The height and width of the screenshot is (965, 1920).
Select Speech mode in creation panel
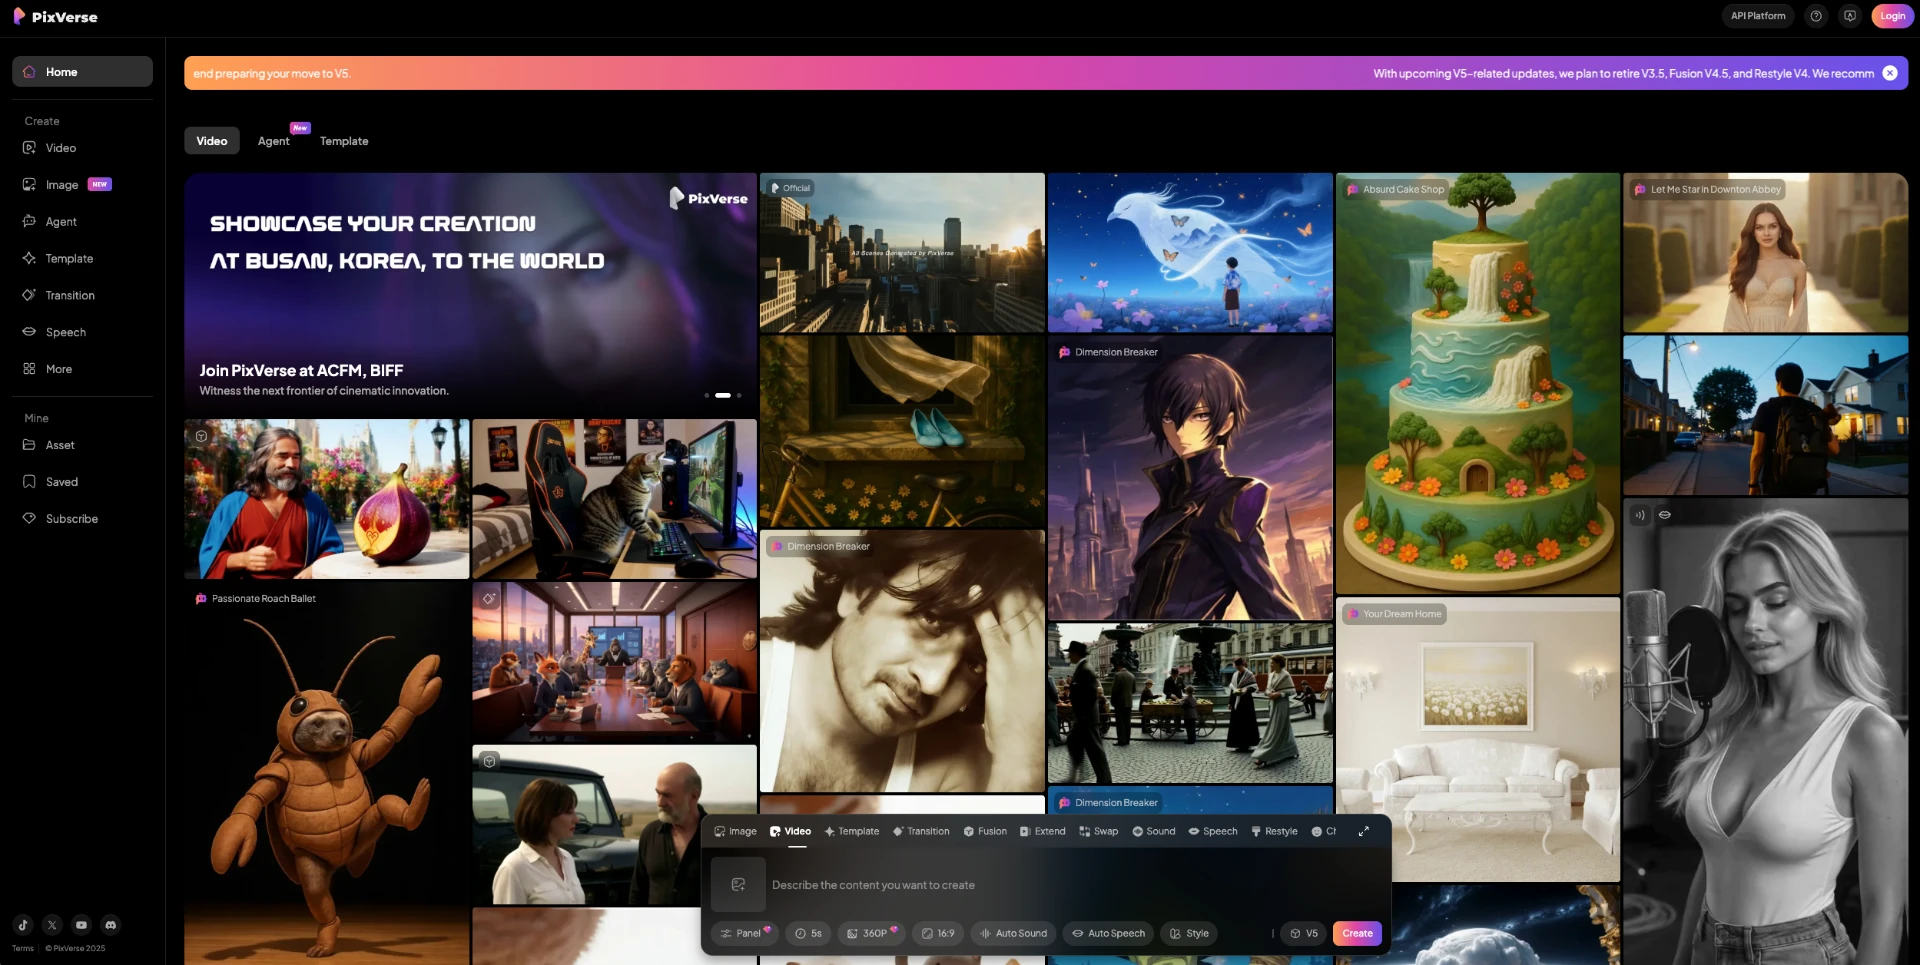(1213, 831)
